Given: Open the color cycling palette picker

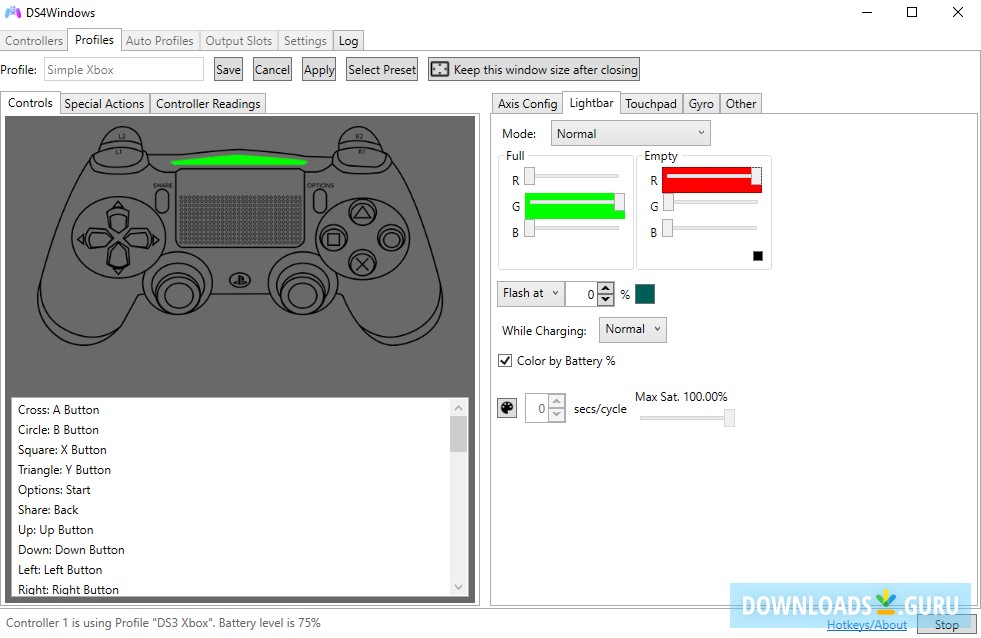Looking at the screenshot, I should pyautogui.click(x=506, y=407).
